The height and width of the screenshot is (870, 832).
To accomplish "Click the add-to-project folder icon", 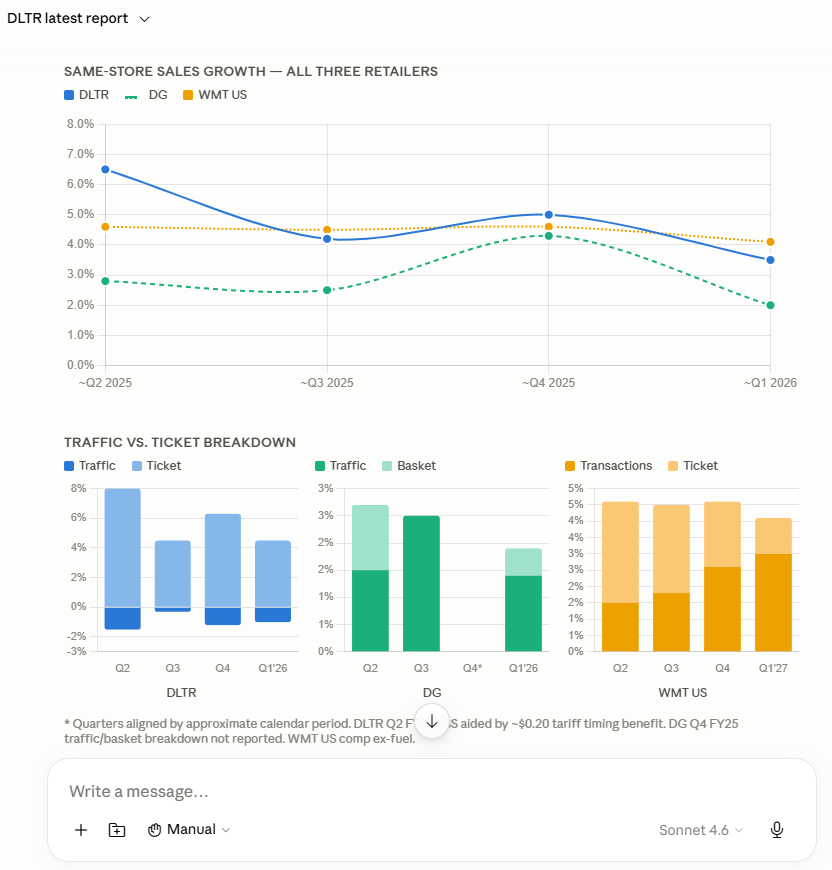I will [116, 829].
